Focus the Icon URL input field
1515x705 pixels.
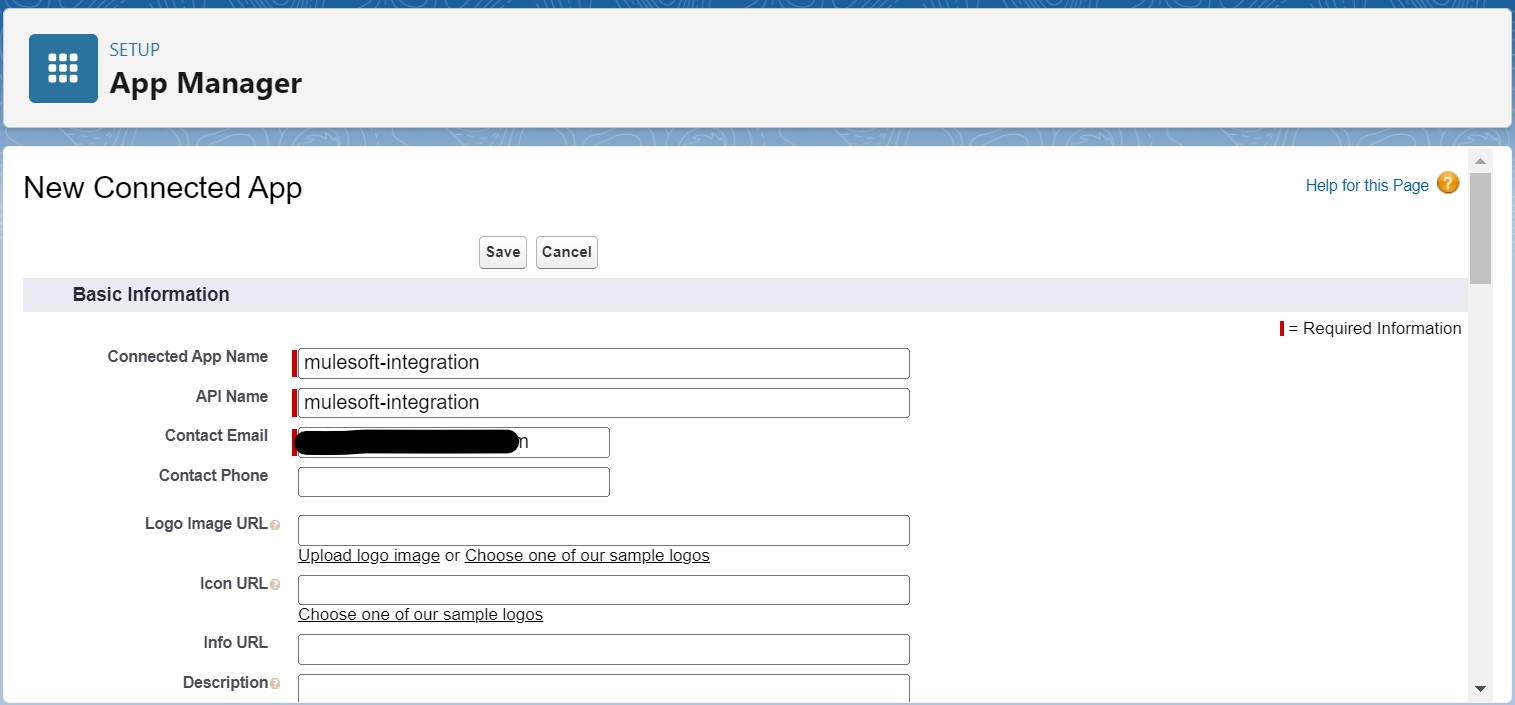(x=604, y=590)
